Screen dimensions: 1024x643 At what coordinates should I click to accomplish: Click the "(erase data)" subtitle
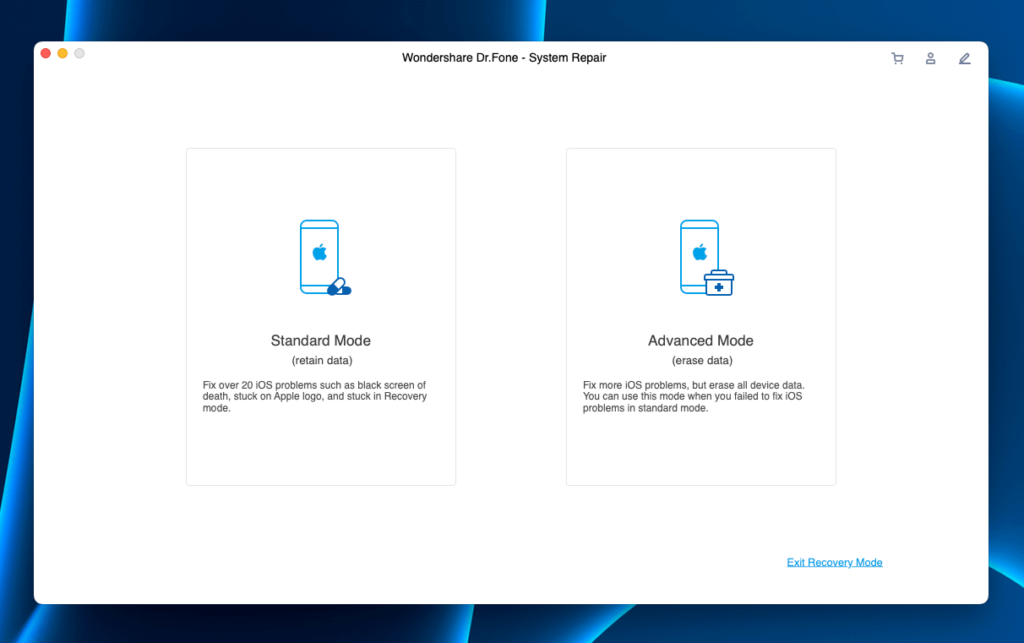(x=702, y=360)
